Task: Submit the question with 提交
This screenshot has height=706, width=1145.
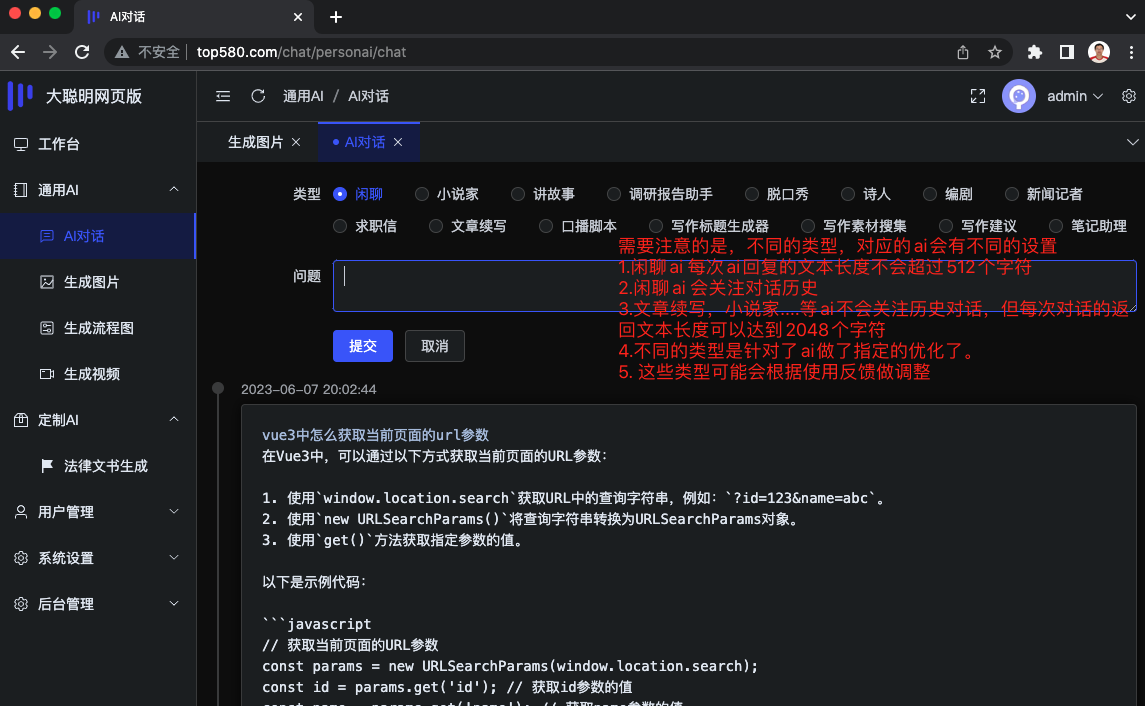Action: click(x=362, y=346)
